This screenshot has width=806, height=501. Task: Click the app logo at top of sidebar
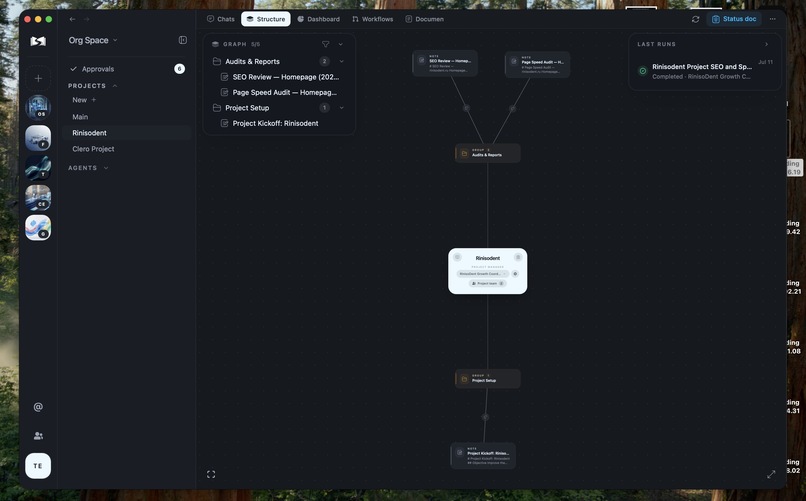tap(38, 41)
